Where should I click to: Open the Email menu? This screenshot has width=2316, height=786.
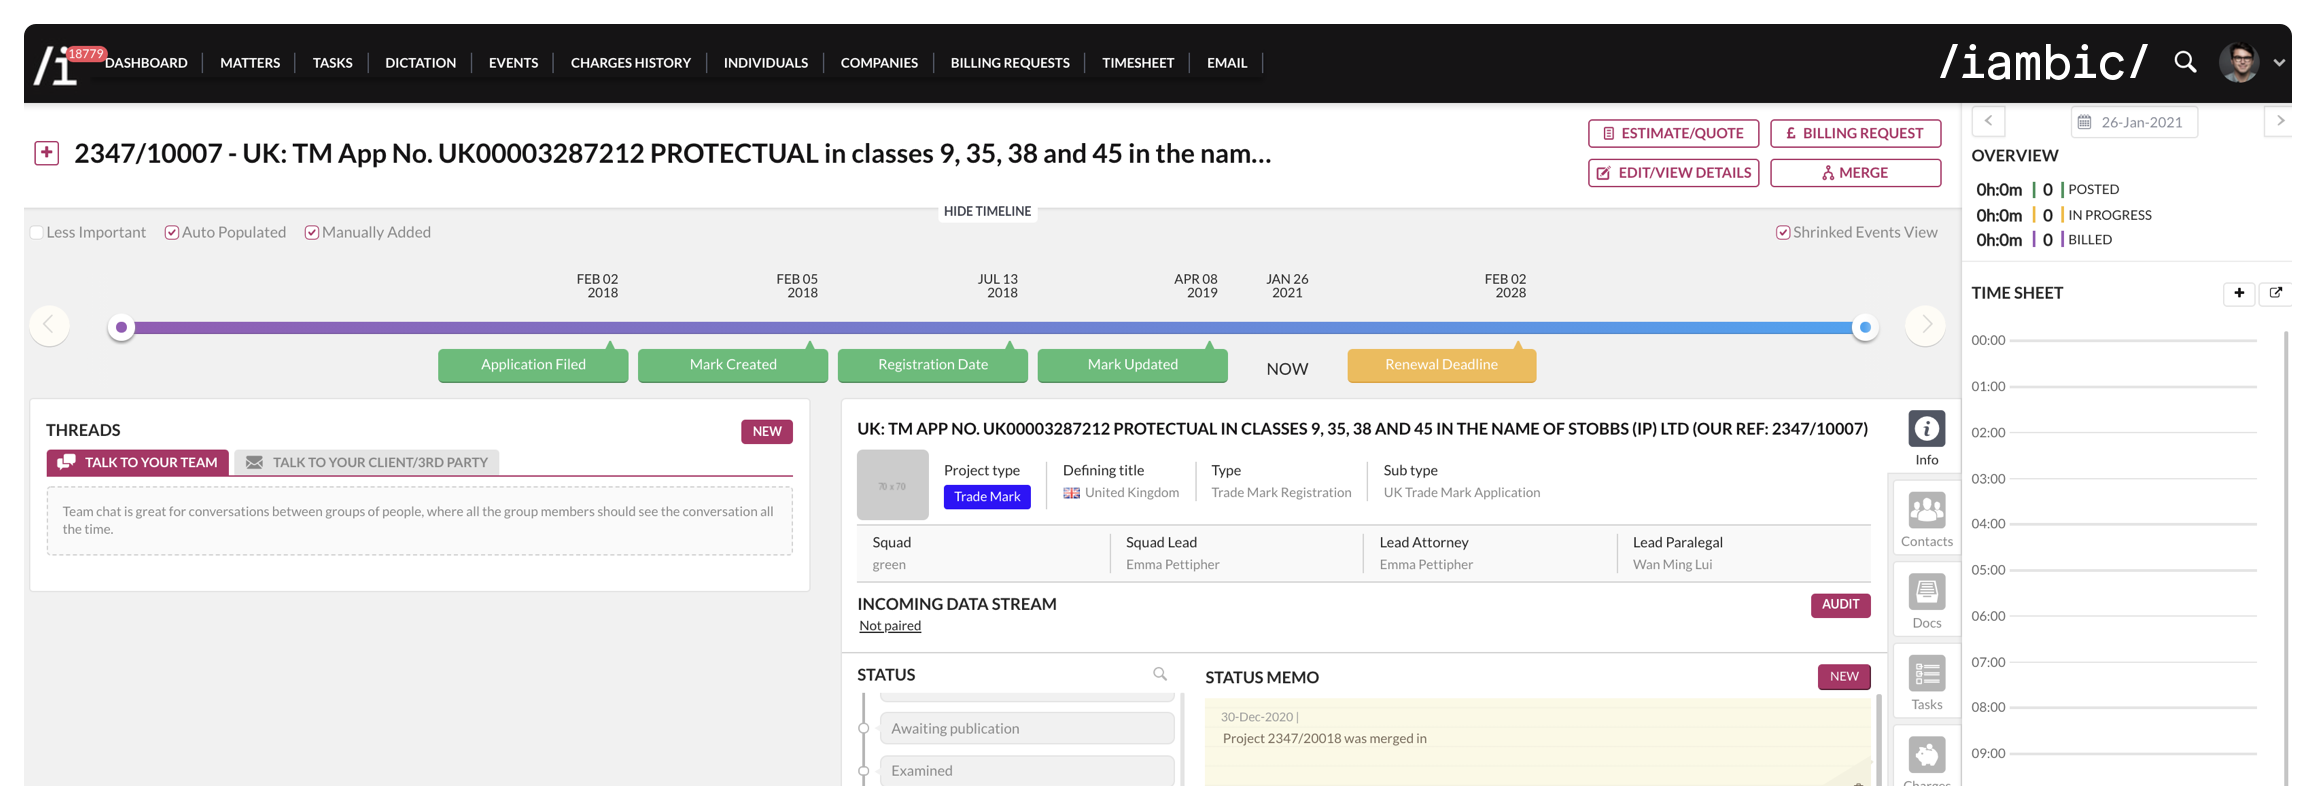click(1227, 63)
